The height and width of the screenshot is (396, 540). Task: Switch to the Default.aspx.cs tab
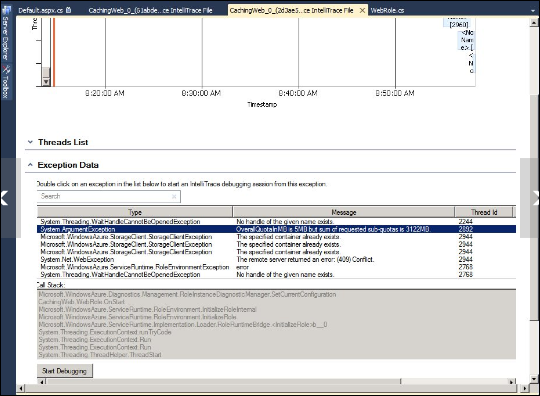click(x=44, y=10)
